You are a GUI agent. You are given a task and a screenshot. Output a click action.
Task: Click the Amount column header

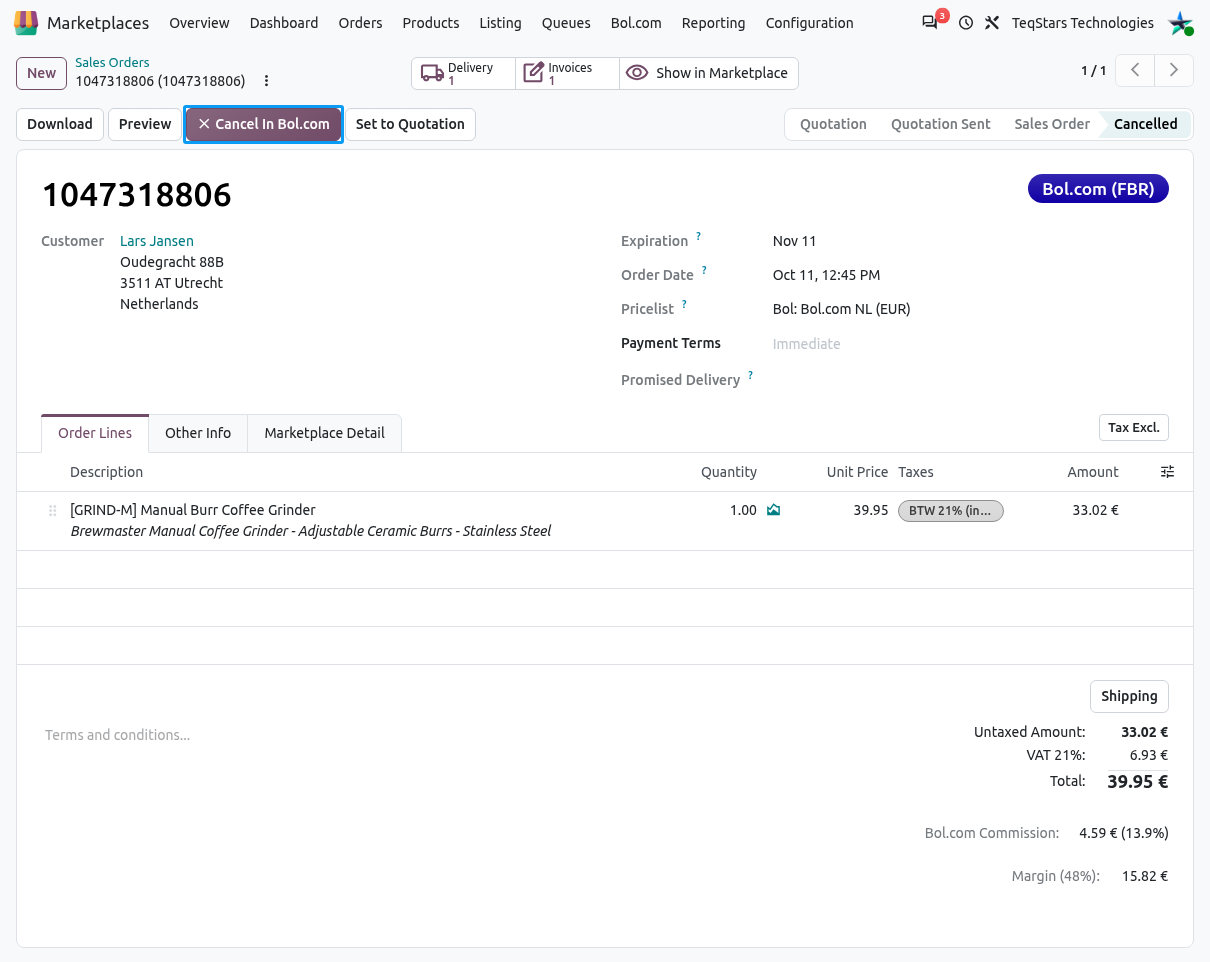point(1093,472)
